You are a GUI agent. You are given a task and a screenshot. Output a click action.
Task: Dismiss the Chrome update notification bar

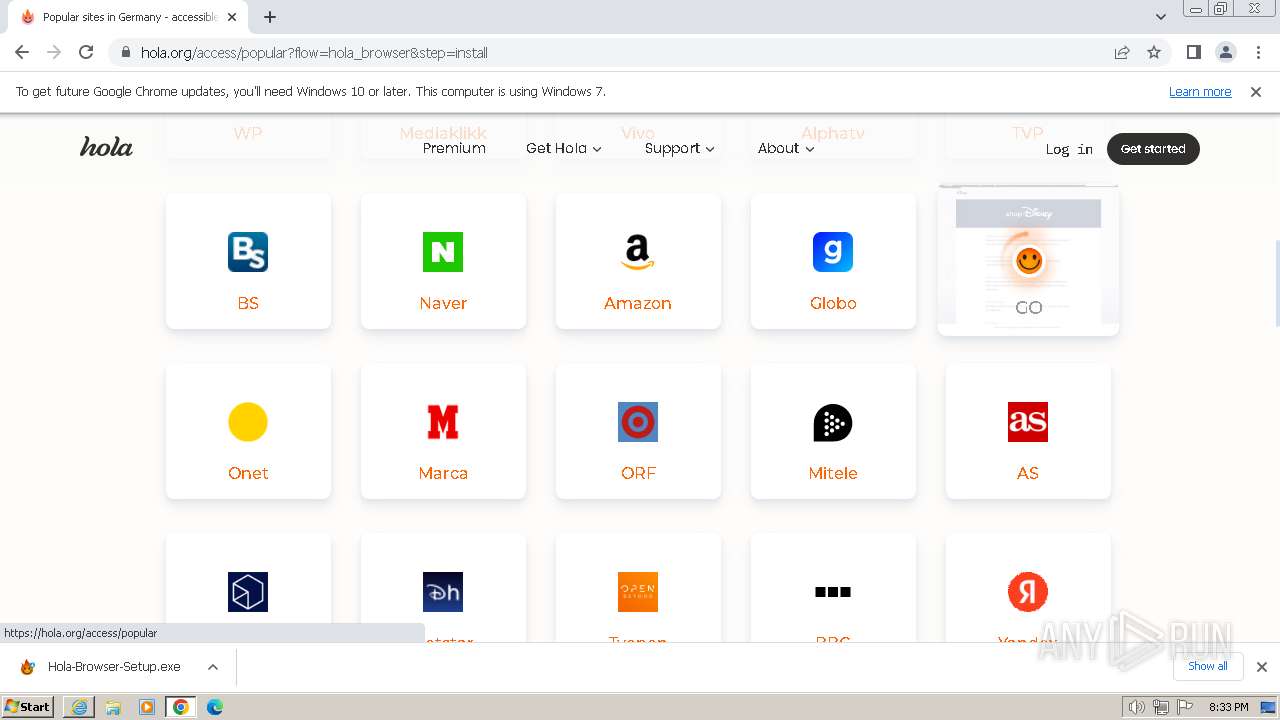click(x=1256, y=91)
